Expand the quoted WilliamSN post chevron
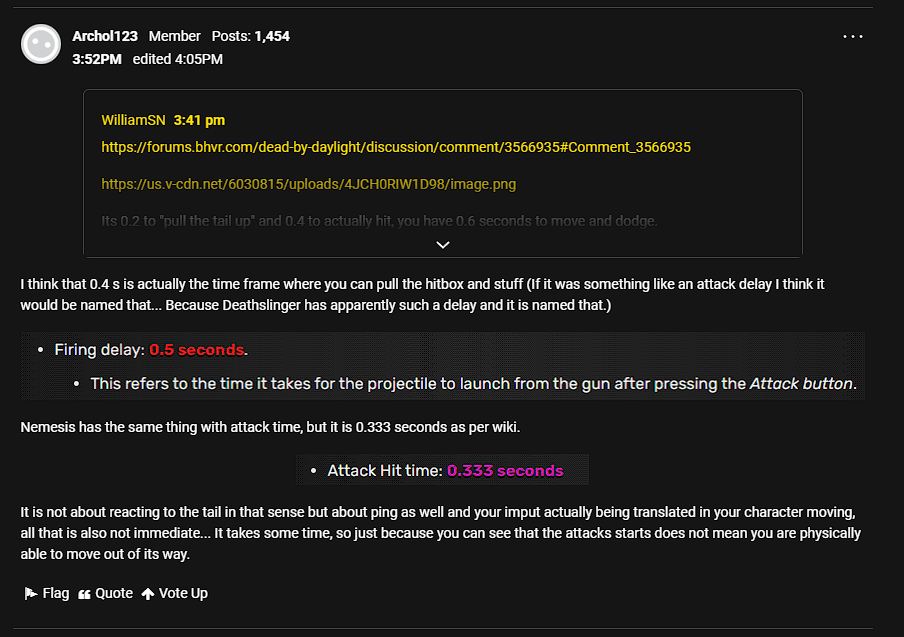This screenshot has height=637, width=904. (443, 245)
